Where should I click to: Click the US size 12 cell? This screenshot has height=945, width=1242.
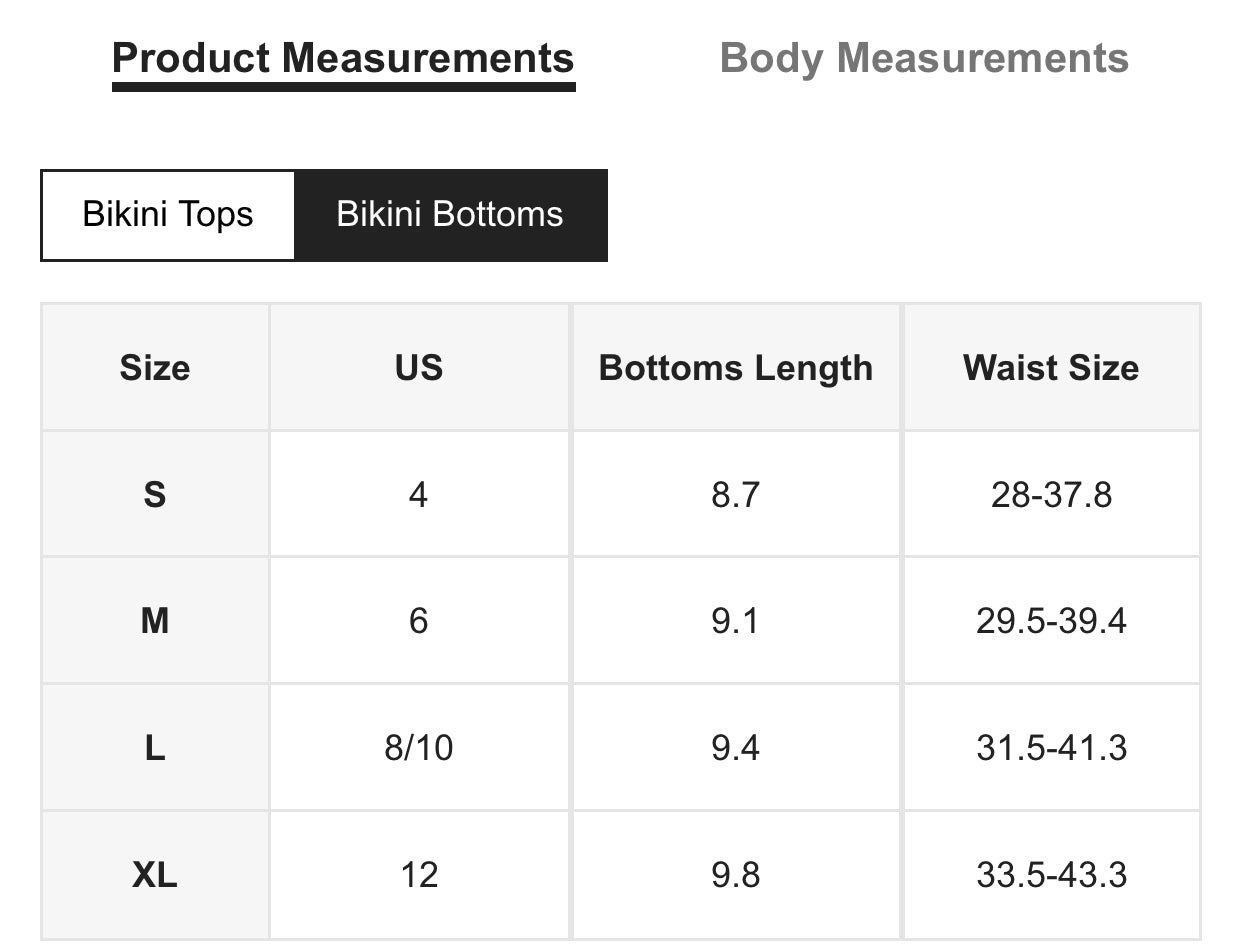click(x=419, y=875)
